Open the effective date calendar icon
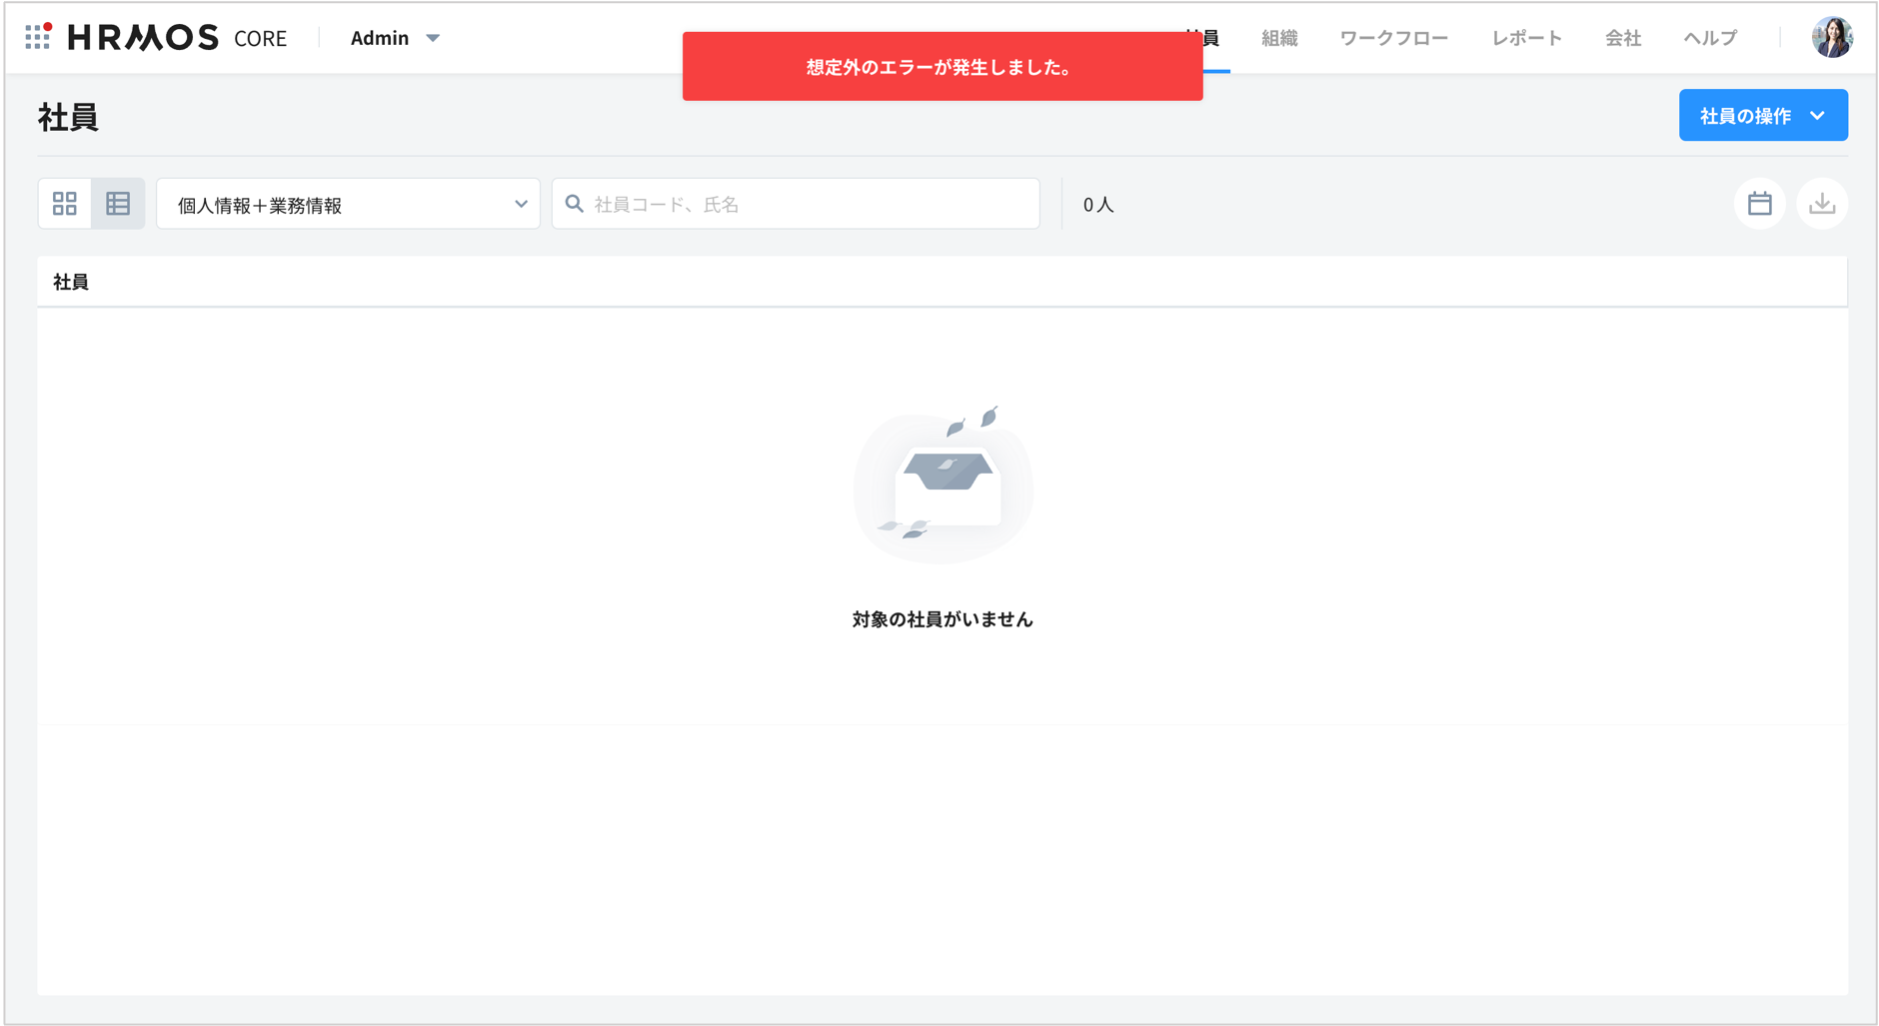This screenshot has width=1879, height=1026. (1760, 203)
